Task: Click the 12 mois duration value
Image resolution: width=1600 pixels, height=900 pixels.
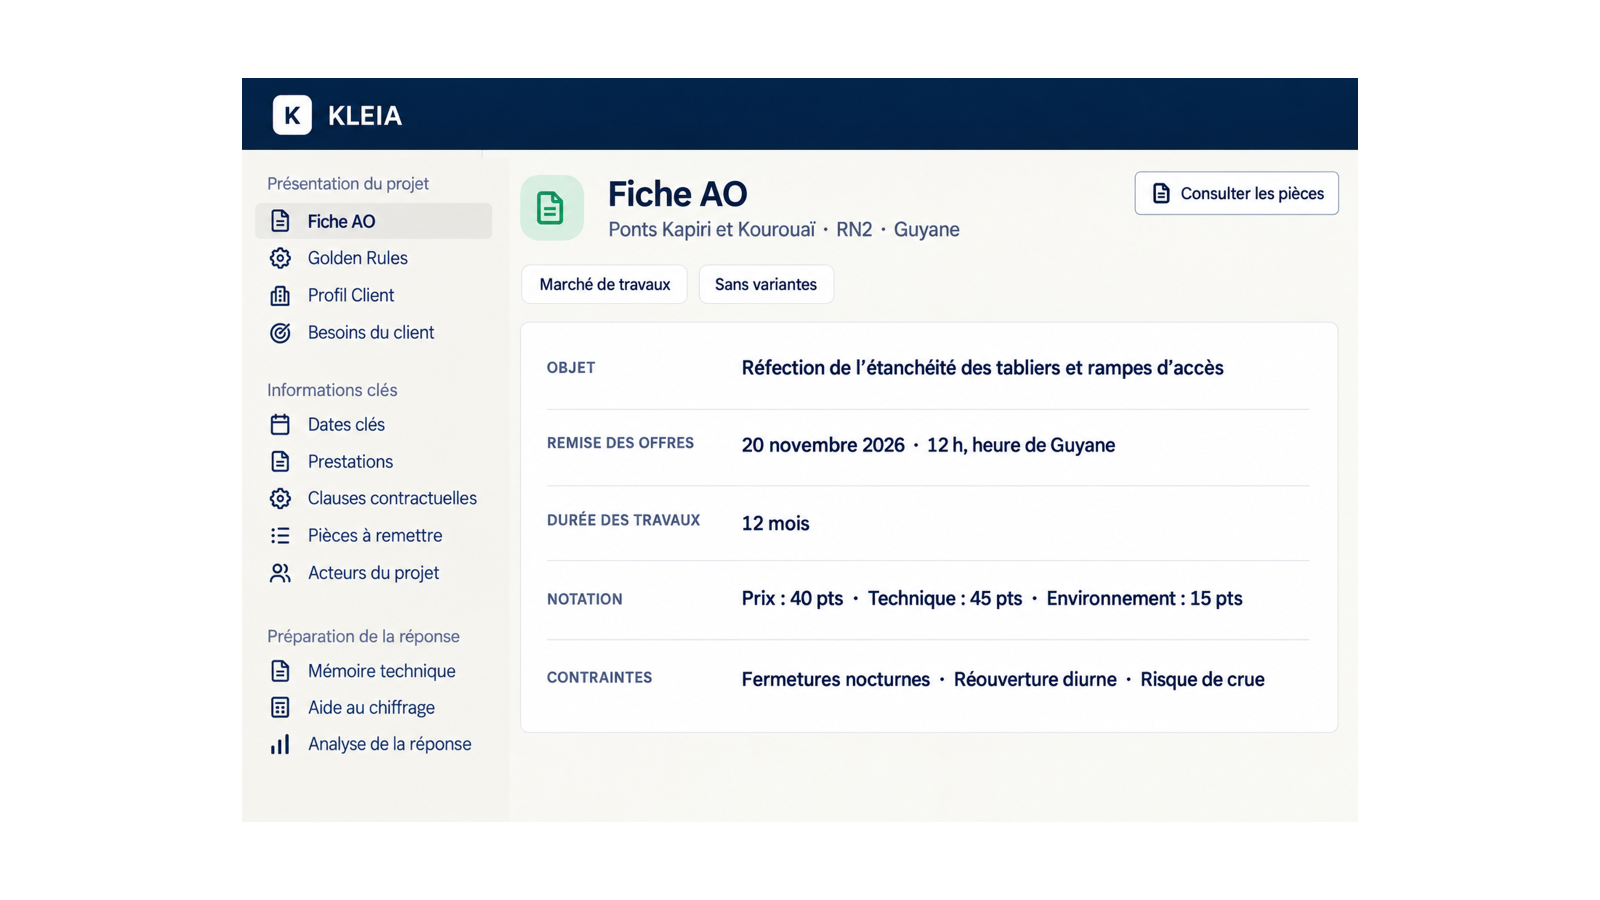Action: [x=775, y=523]
